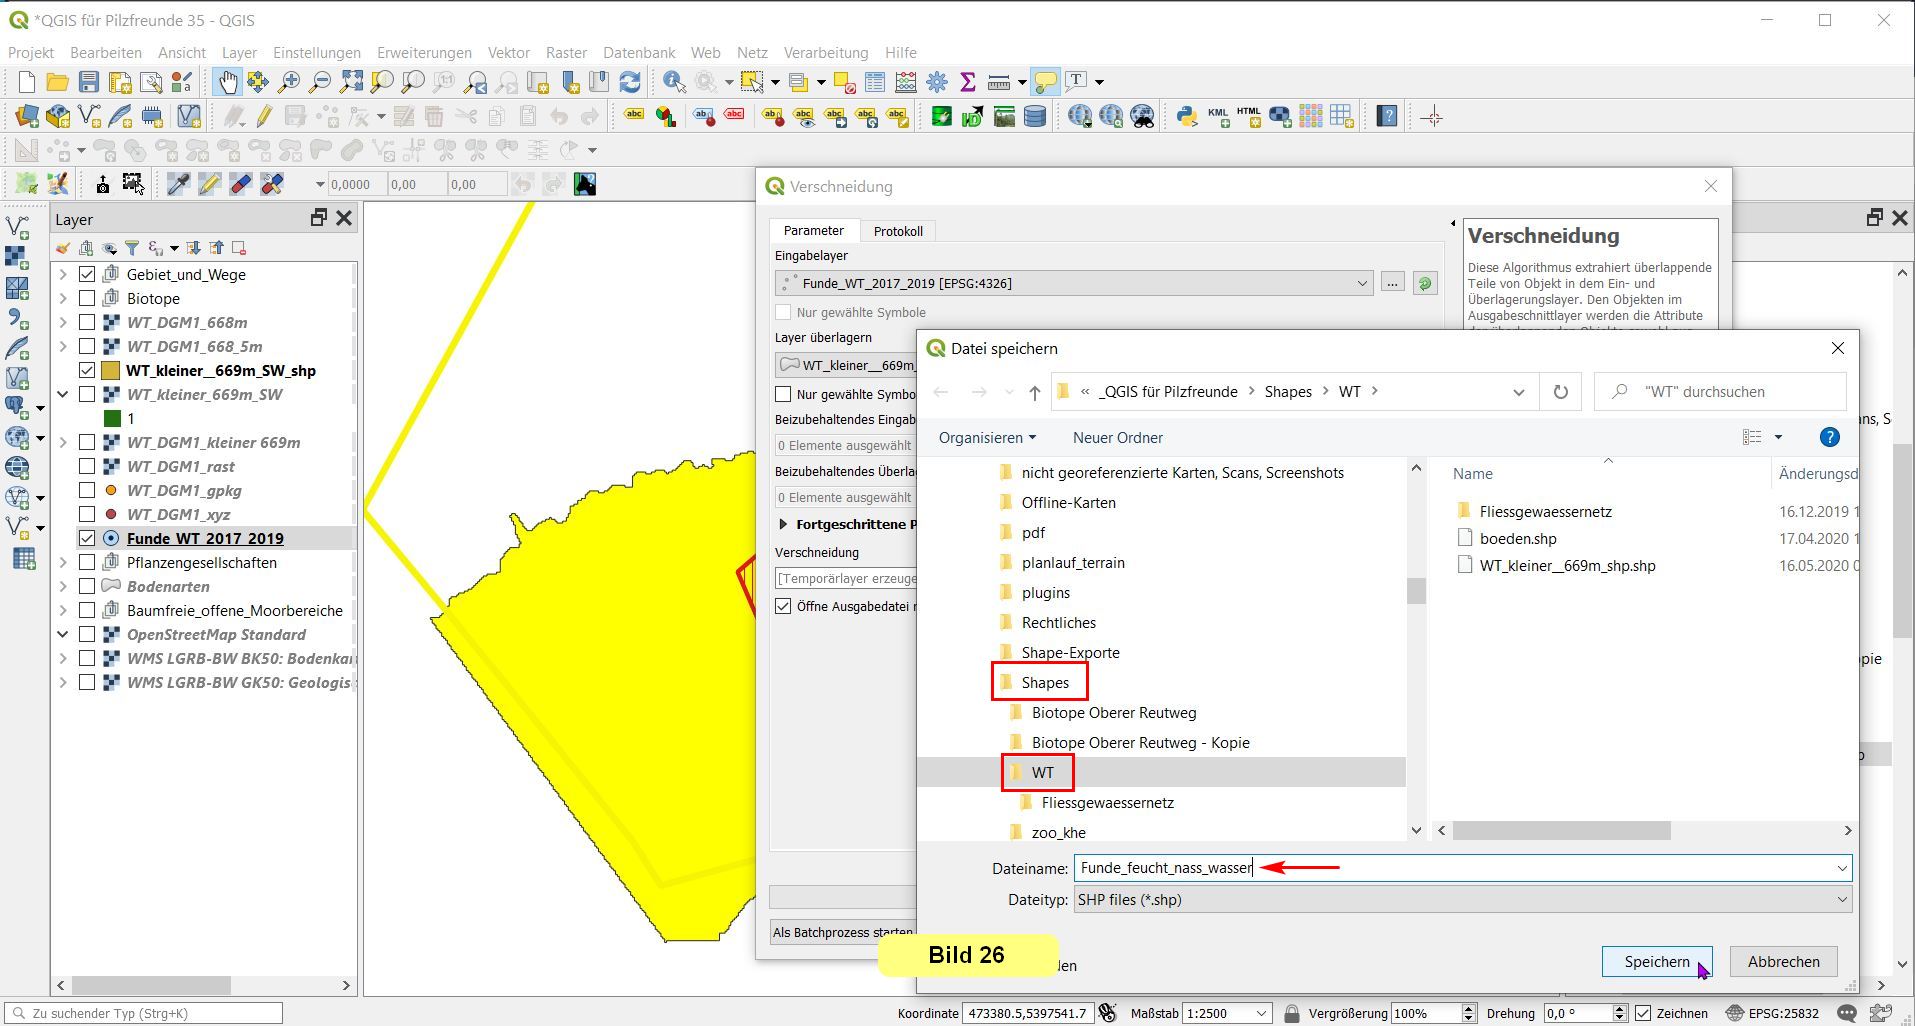The height and width of the screenshot is (1026, 1915).
Task: Toggle Pflanzengesellschaften layer visibility
Action: 87,562
